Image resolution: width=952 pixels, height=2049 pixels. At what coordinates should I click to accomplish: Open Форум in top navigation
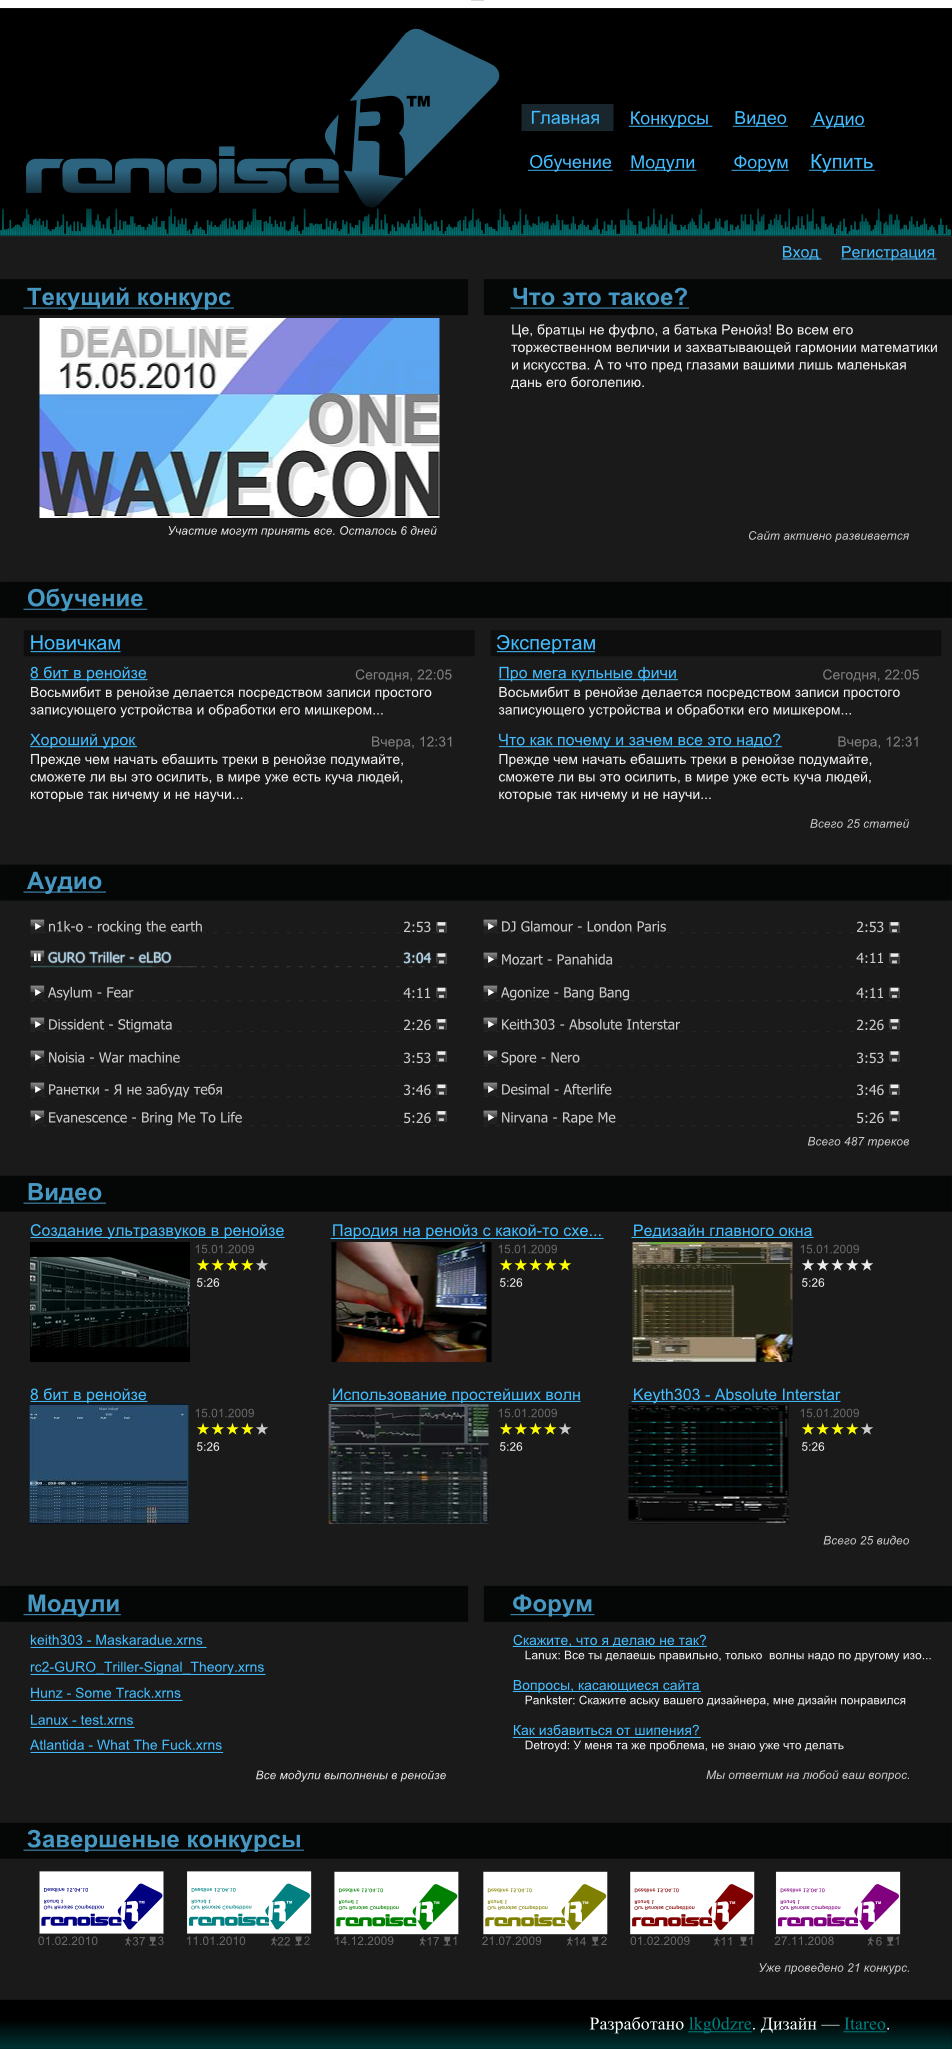point(761,162)
